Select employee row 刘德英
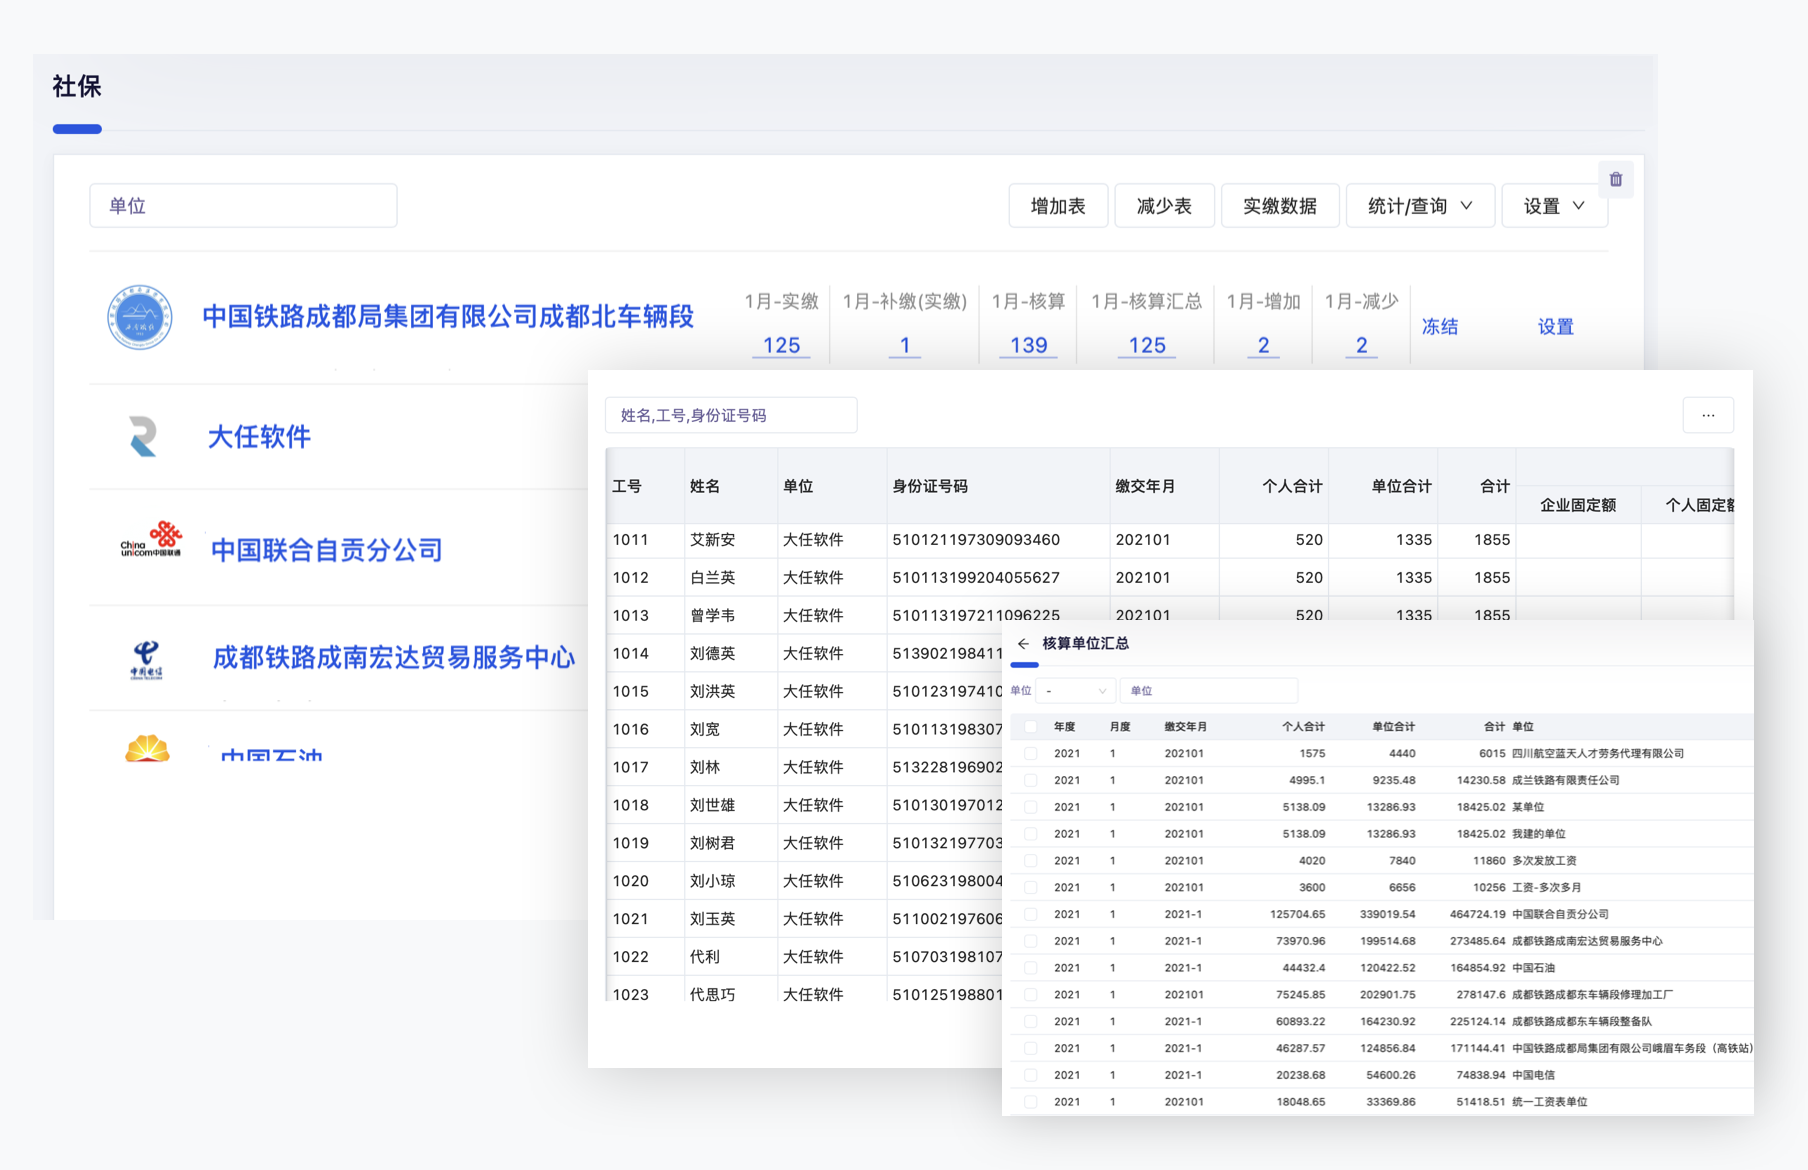The height and width of the screenshot is (1170, 1808). [x=805, y=654]
